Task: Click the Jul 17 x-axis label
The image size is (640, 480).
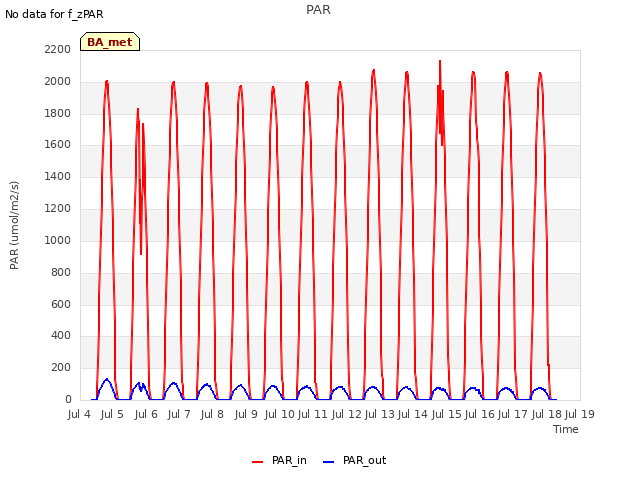Action: [x=513, y=414]
